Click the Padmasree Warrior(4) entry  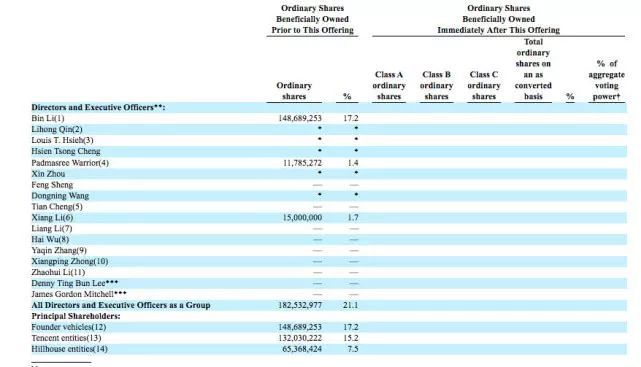pos(70,163)
